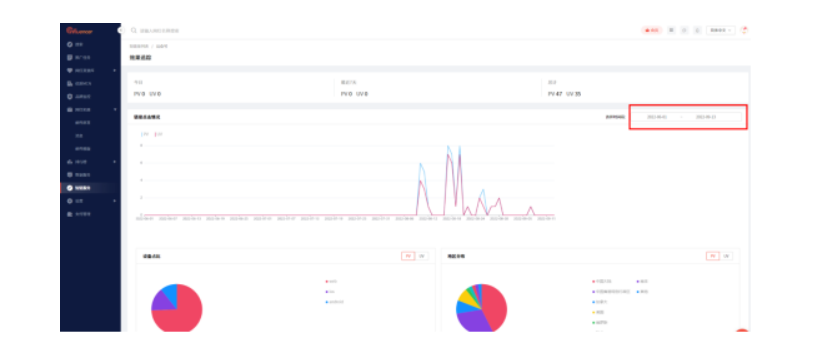Screen dimensions: 829x361
Task: Open the user avatar at top right
Action: pos(744,30)
